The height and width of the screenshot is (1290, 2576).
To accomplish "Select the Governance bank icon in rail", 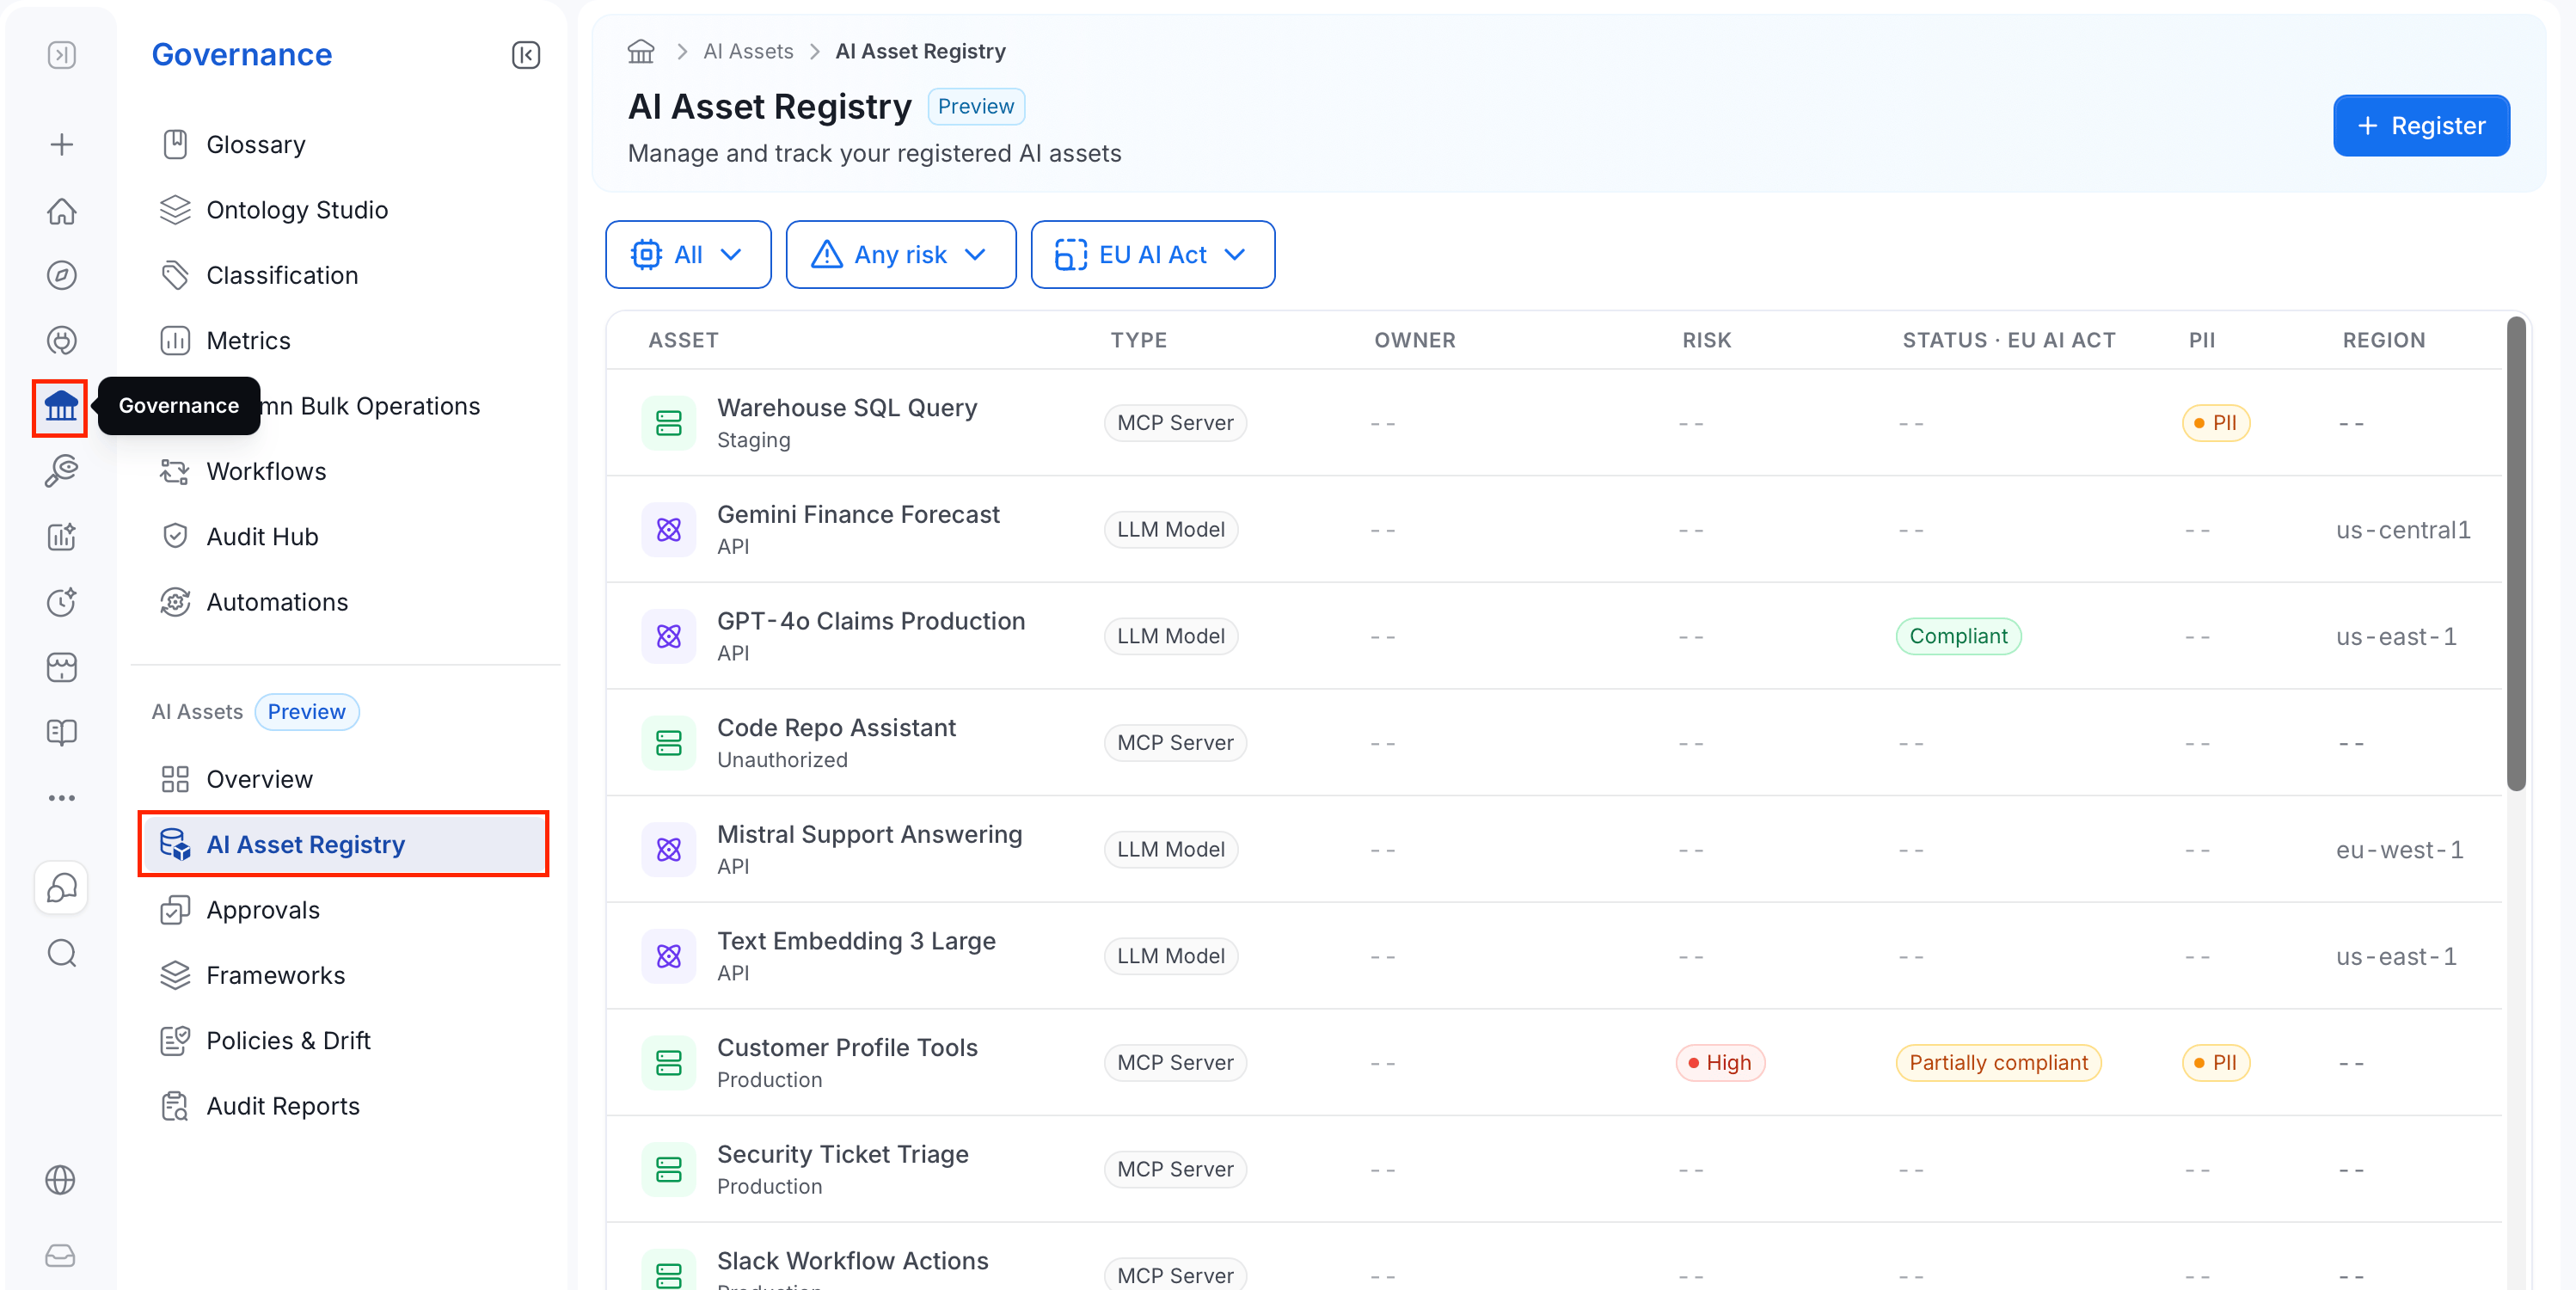I will click(x=61, y=407).
